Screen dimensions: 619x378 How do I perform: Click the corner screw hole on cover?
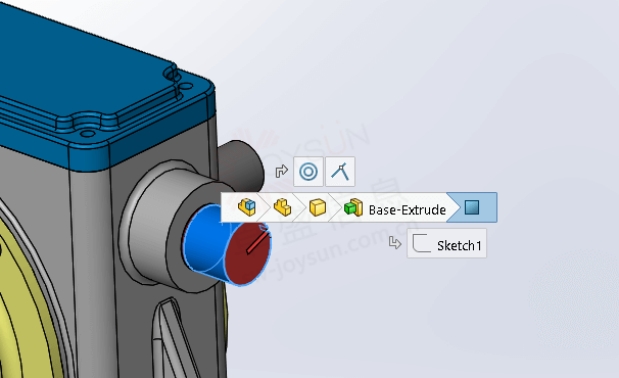[x=87, y=133]
